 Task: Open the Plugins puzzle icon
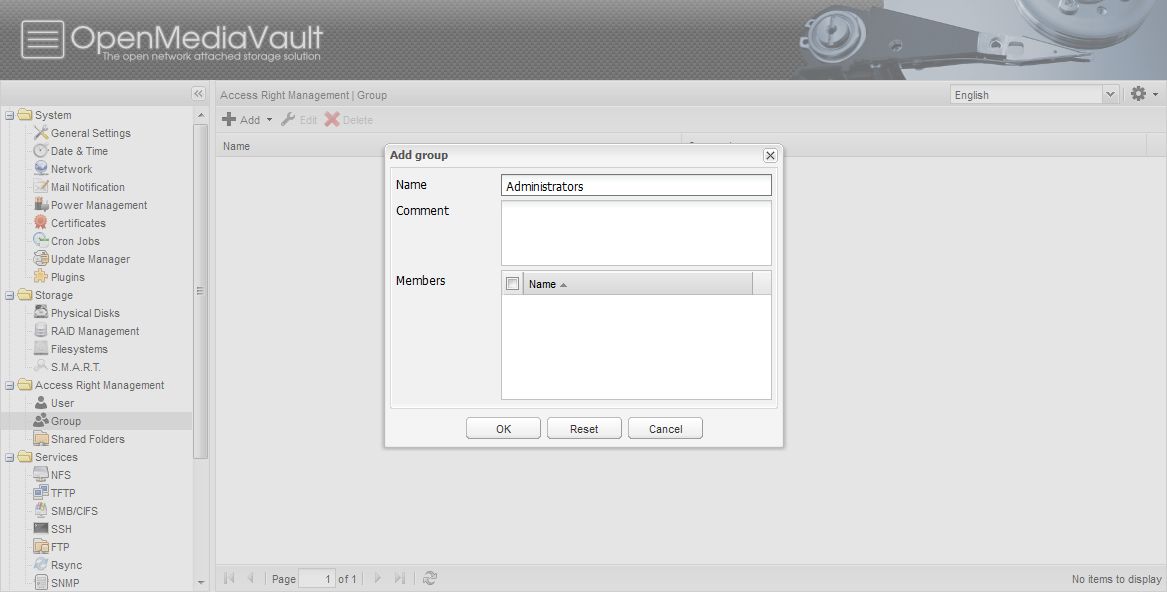pyautogui.click(x=41, y=276)
